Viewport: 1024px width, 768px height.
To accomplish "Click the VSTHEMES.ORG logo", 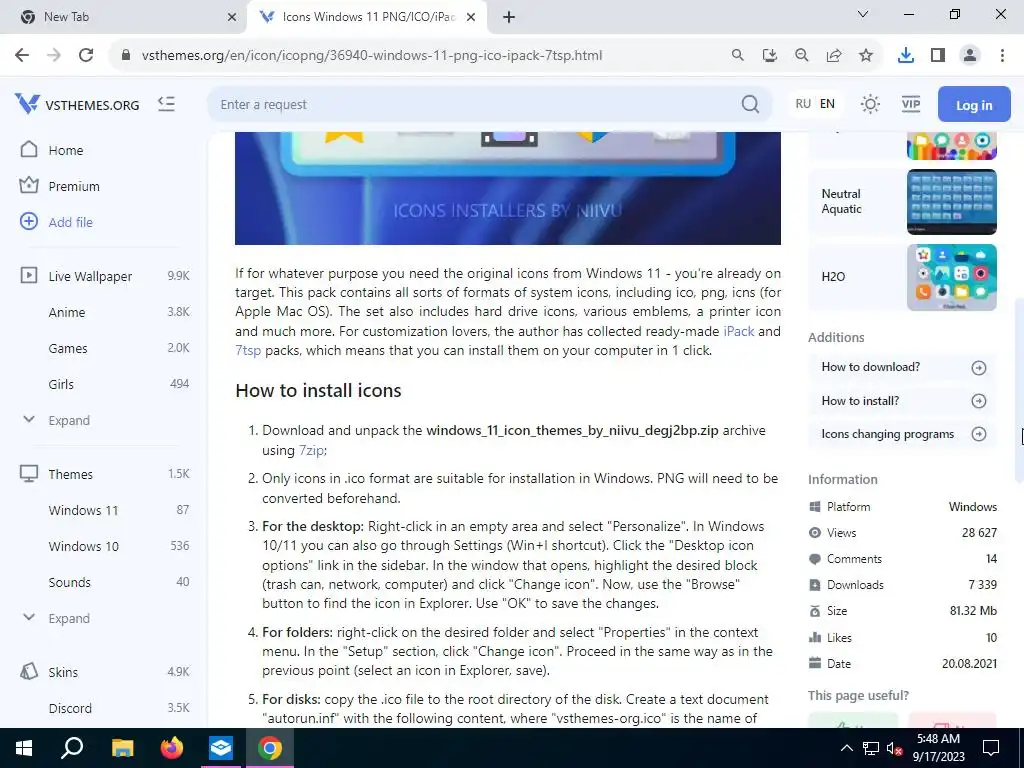I will (x=77, y=104).
